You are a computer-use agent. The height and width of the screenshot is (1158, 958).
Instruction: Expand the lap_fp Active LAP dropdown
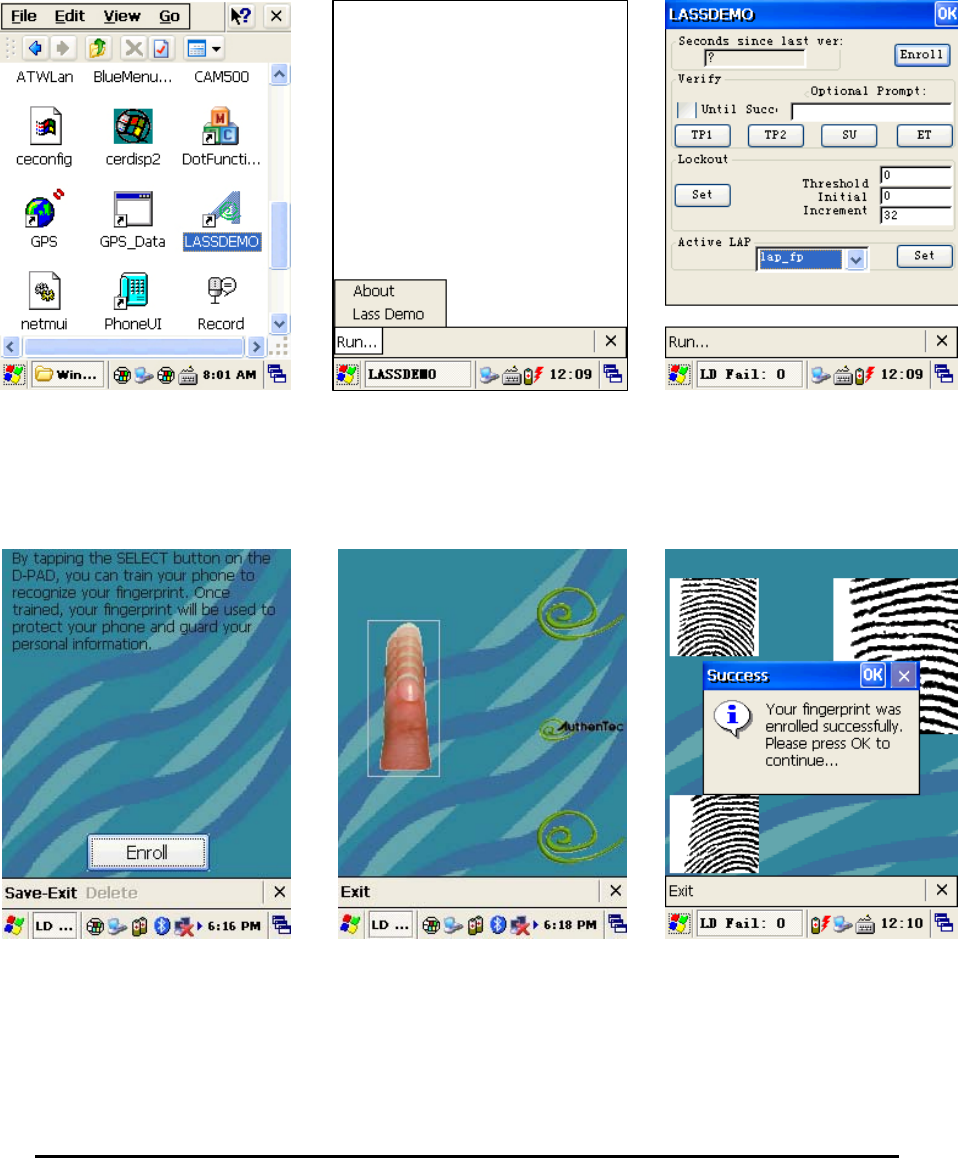[855, 259]
